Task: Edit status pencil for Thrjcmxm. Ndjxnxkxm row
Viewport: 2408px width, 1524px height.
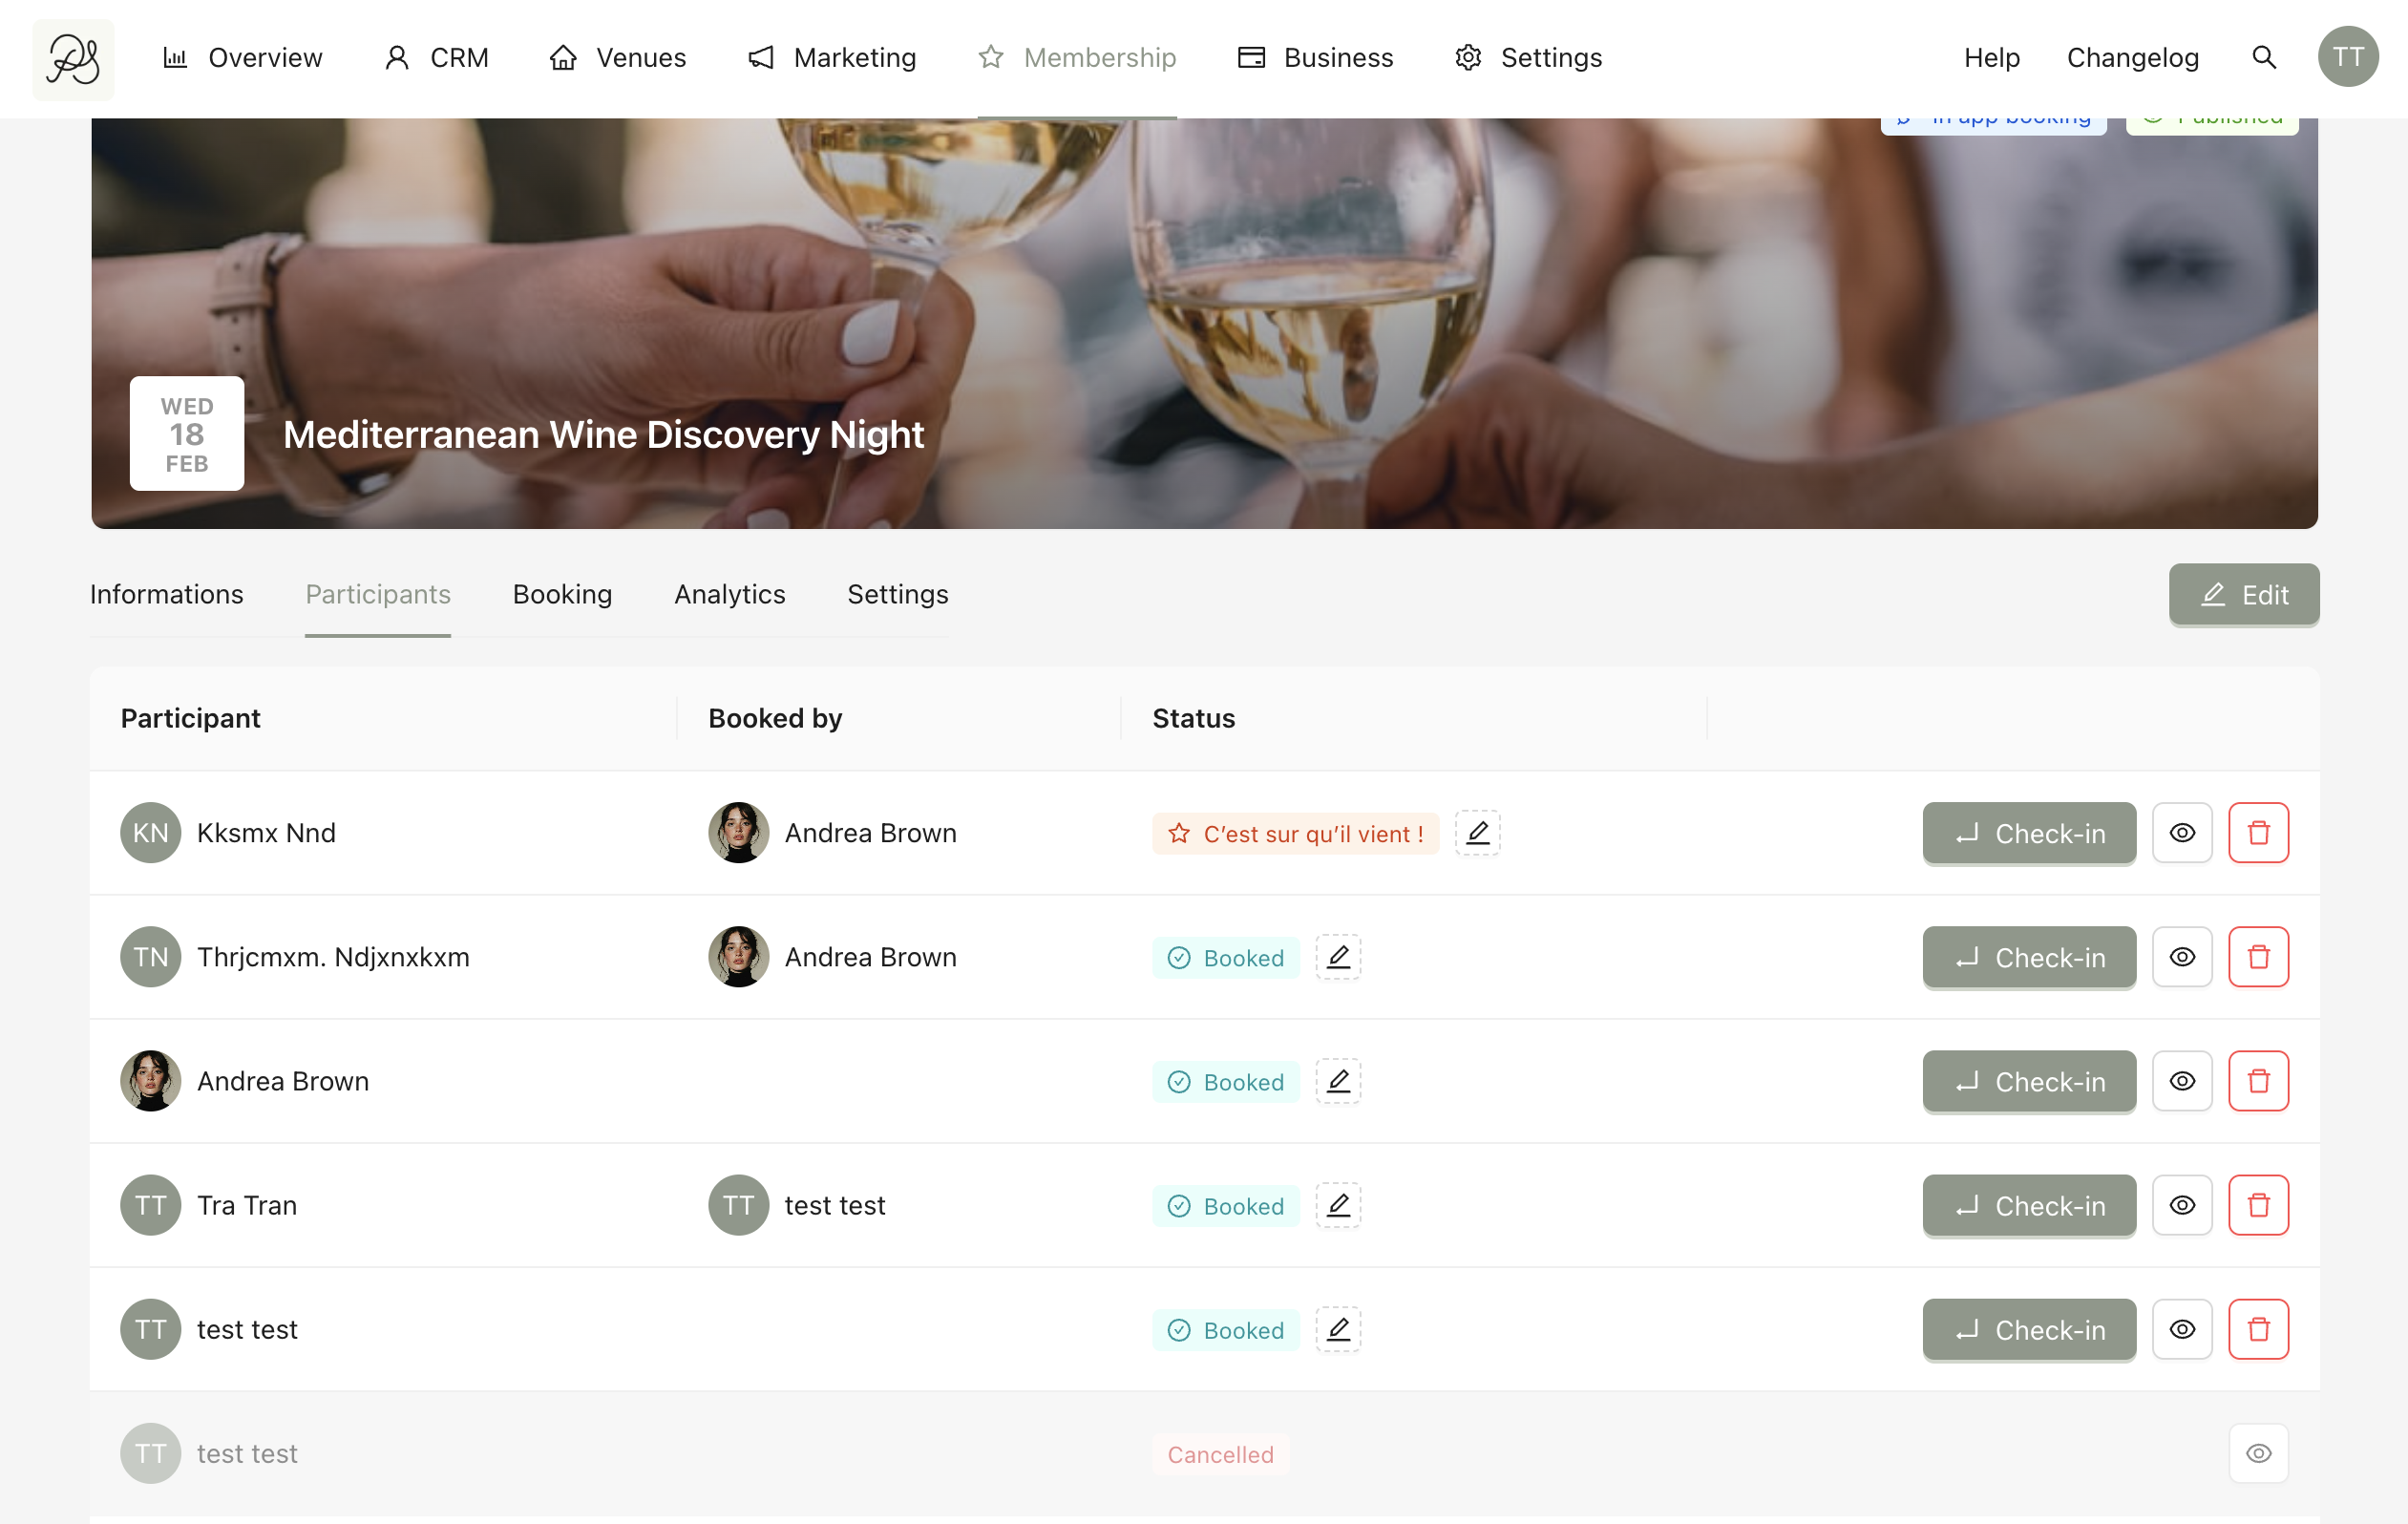Action: tap(1337, 957)
